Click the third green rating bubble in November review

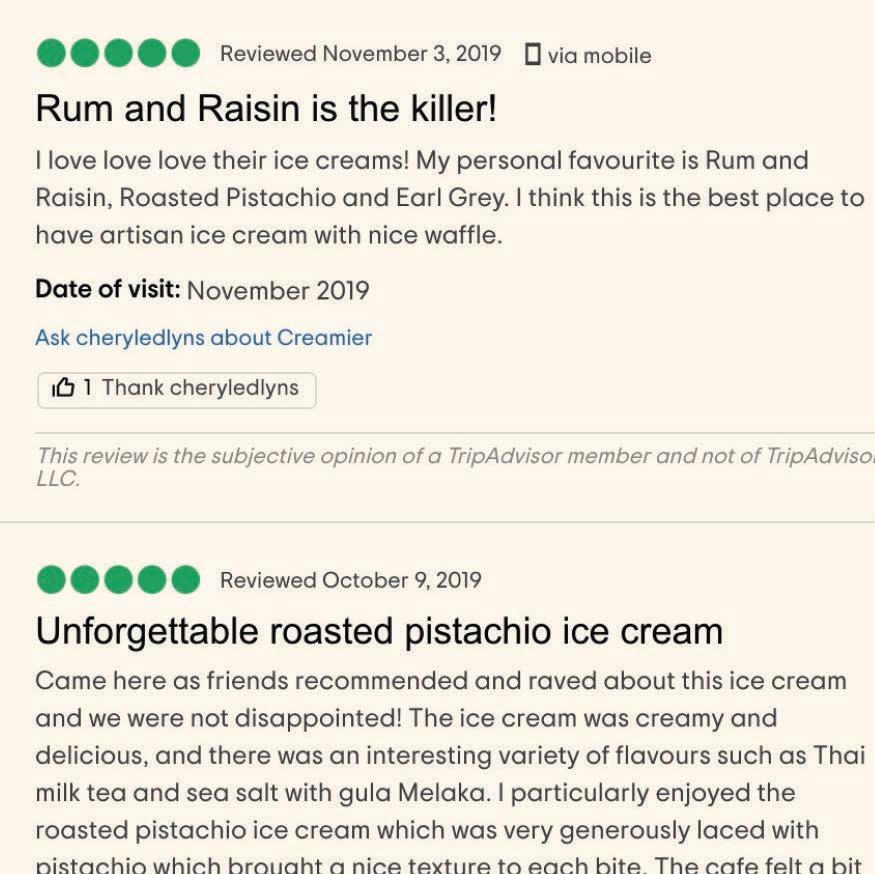[x=118, y=53]
